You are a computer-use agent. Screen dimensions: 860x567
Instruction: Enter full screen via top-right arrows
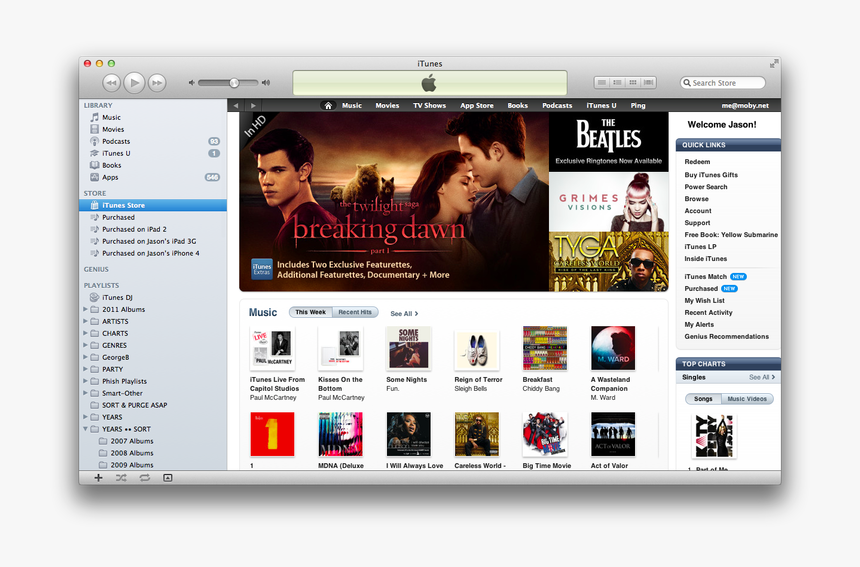774,64
